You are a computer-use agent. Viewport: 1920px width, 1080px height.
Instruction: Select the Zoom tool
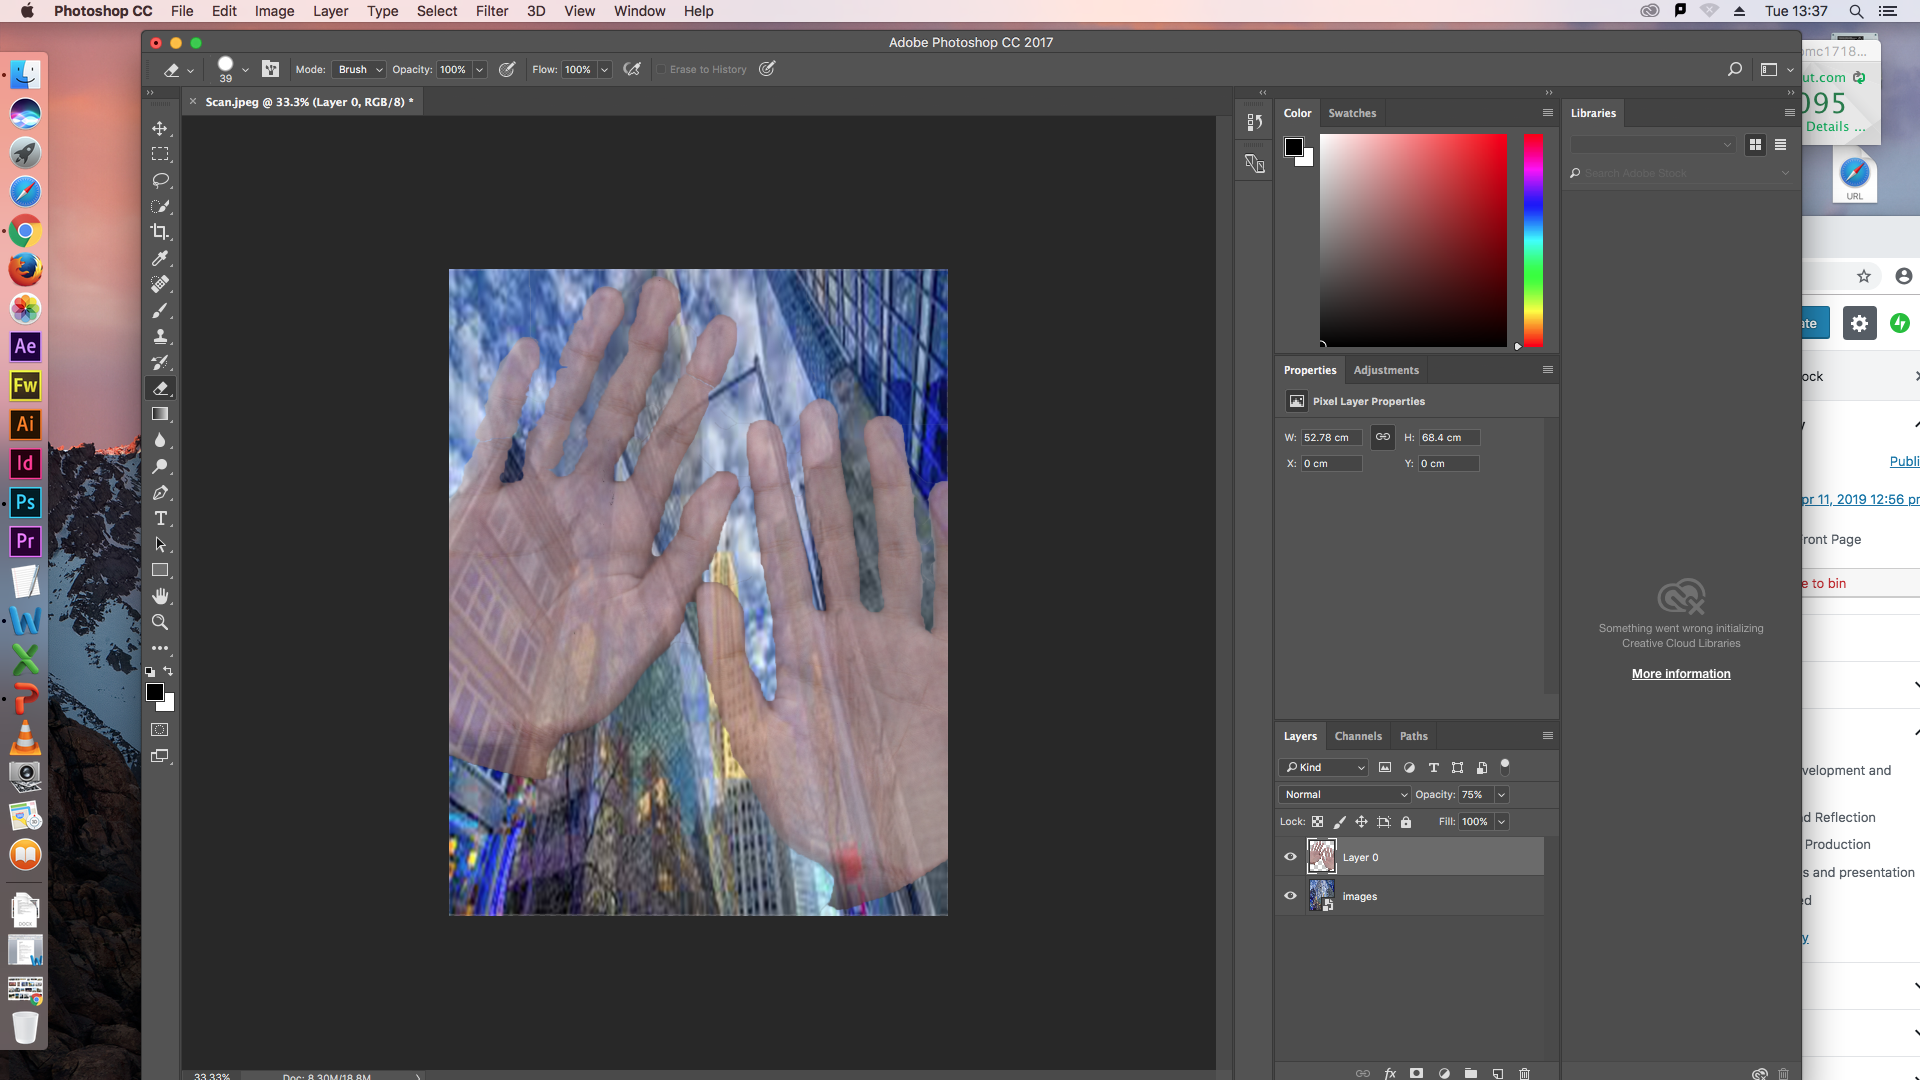pyautogui.click(x=160, y=622)
